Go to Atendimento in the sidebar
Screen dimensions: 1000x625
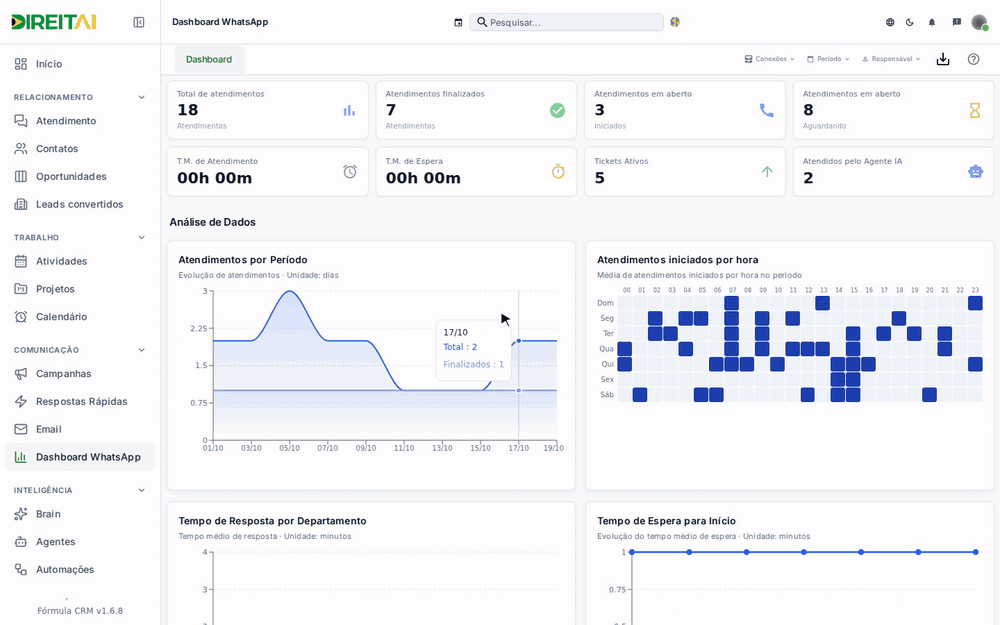[80, 121]
